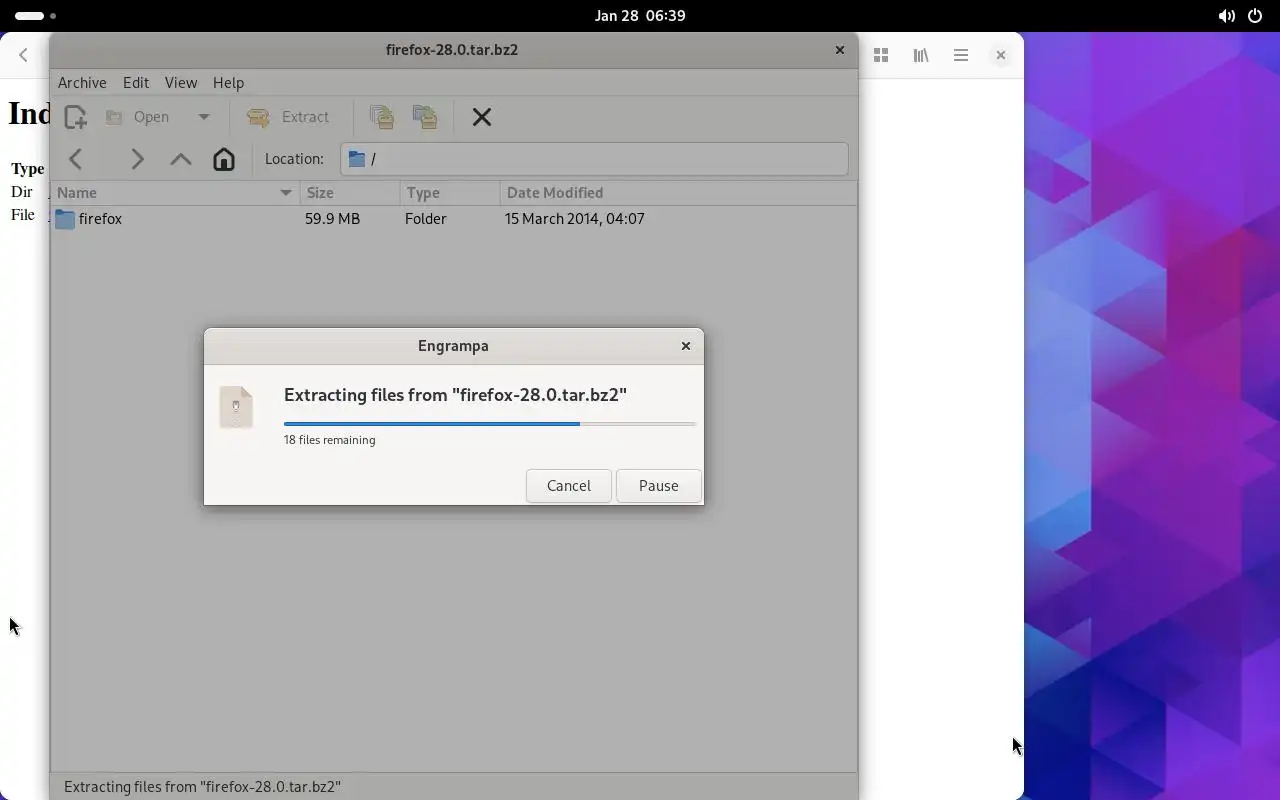The image size is (1280, 800).
Task: Open the Edit menu
Action: pyautogui.click(x=136, y=83)
